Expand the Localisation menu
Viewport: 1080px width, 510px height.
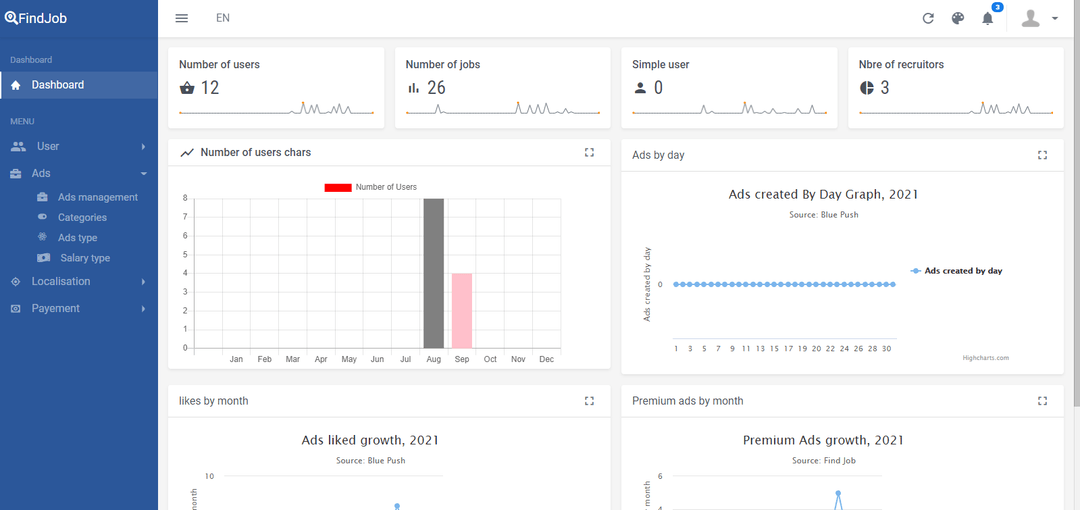pyautogui.click(x=78, y=281)
